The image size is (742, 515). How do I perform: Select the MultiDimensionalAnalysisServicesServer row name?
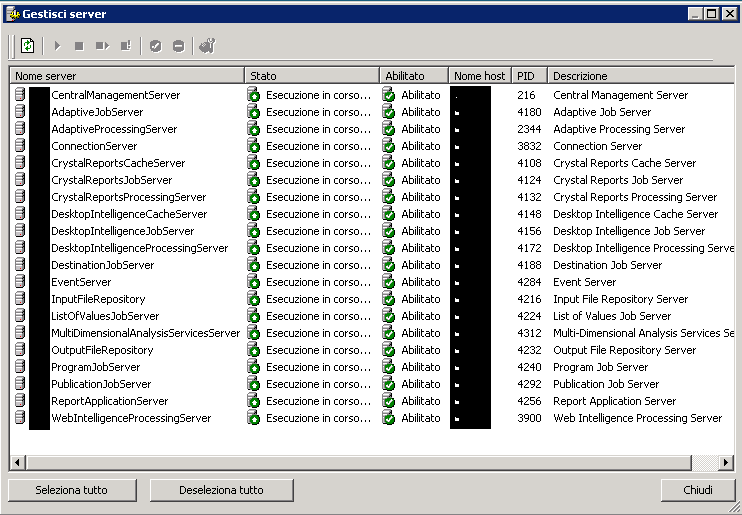click(146, 333)
